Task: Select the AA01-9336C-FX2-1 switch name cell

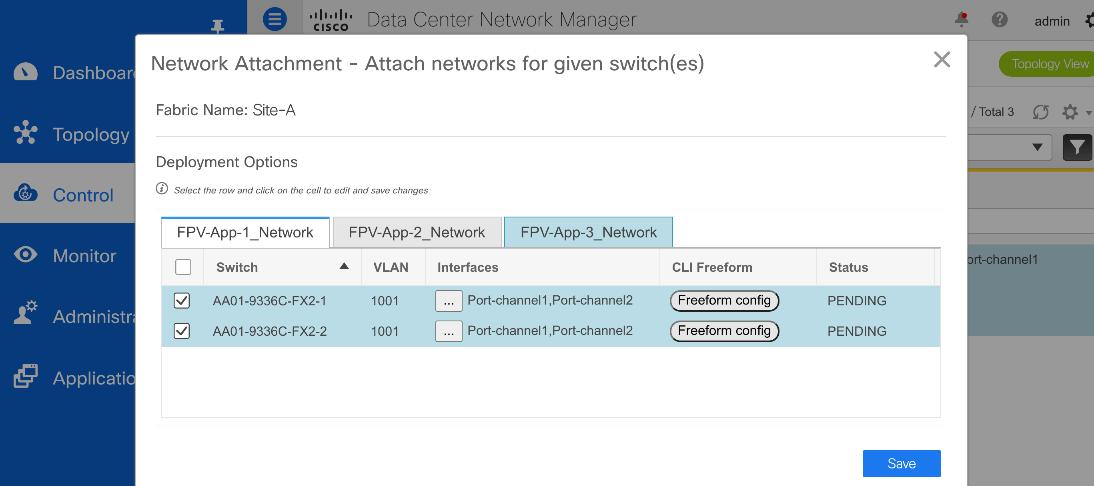Action: pos(269,301)
